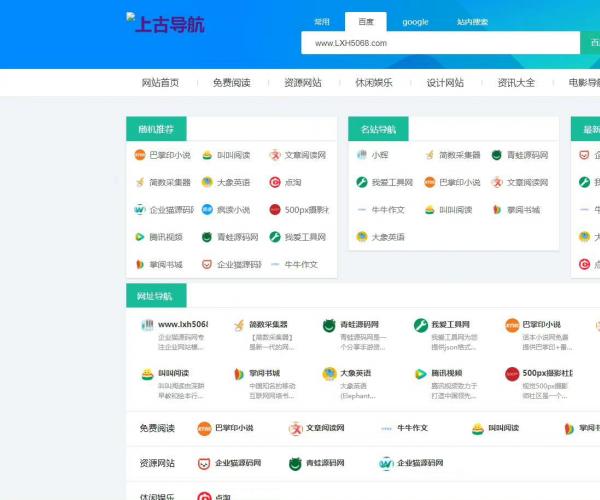Image resolution: width=600 pixels, height=500 pixels.
Task: Click the 我爱工具网 wrench icon in the 随机推荐 panel
Action: 275,237
